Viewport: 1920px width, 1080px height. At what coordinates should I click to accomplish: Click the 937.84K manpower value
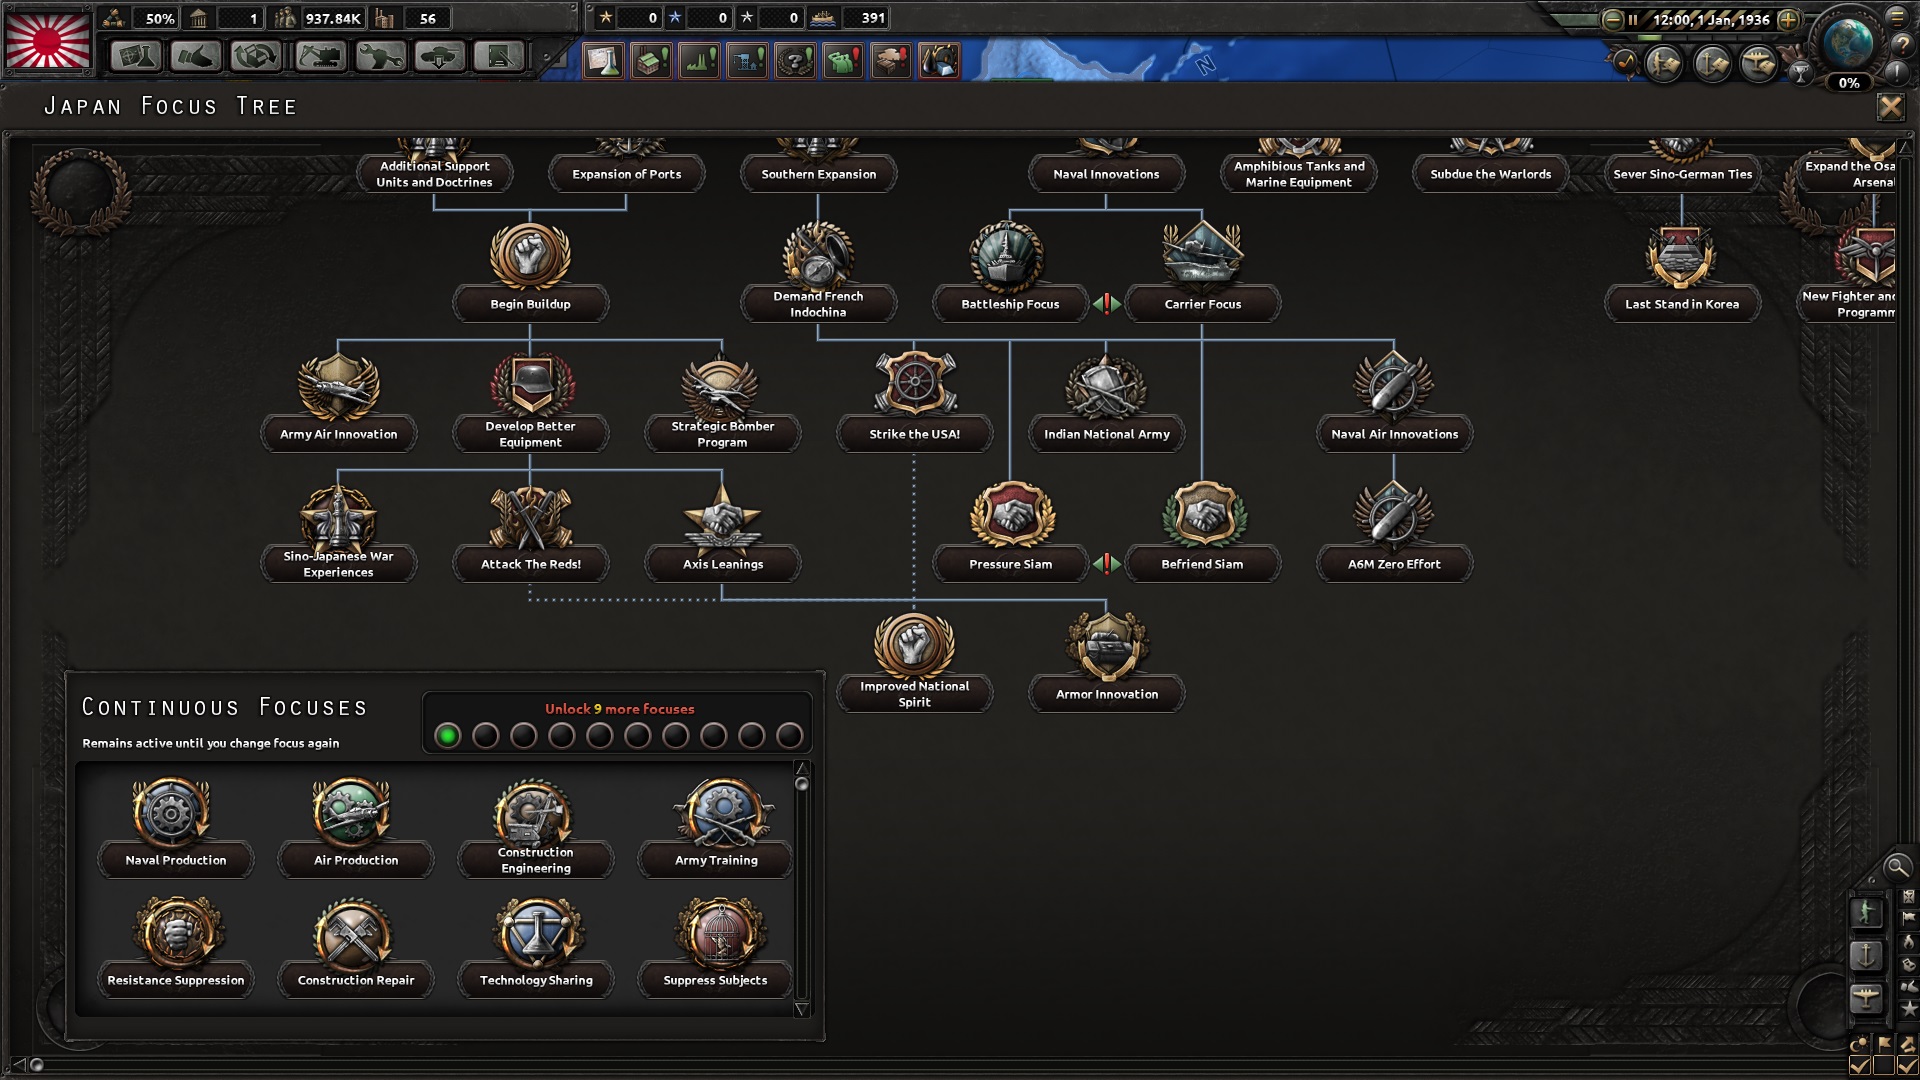pos(333,18)
